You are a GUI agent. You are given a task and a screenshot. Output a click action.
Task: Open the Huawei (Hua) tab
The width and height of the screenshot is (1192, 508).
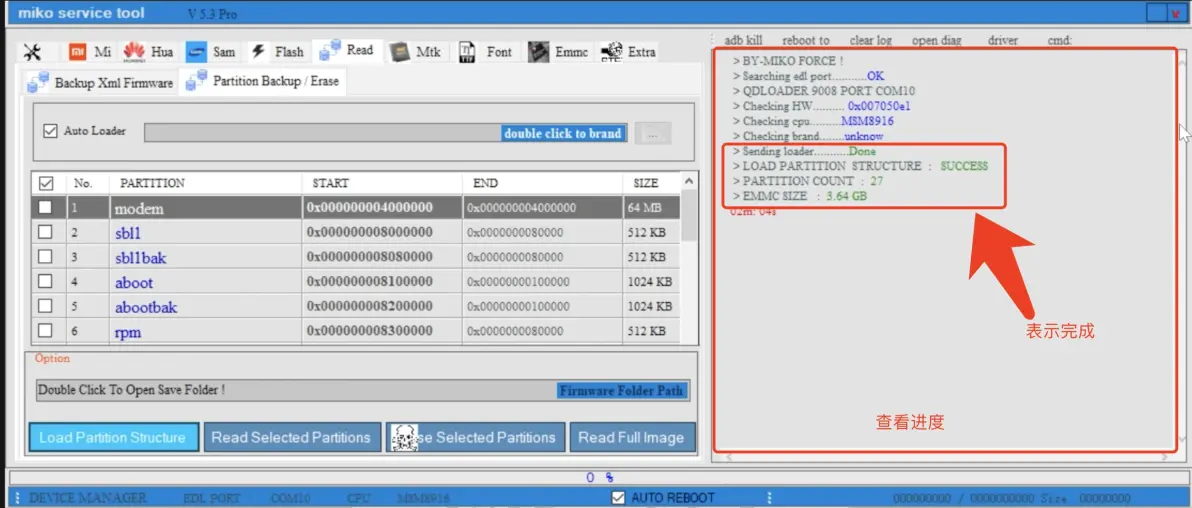[148, 52]
